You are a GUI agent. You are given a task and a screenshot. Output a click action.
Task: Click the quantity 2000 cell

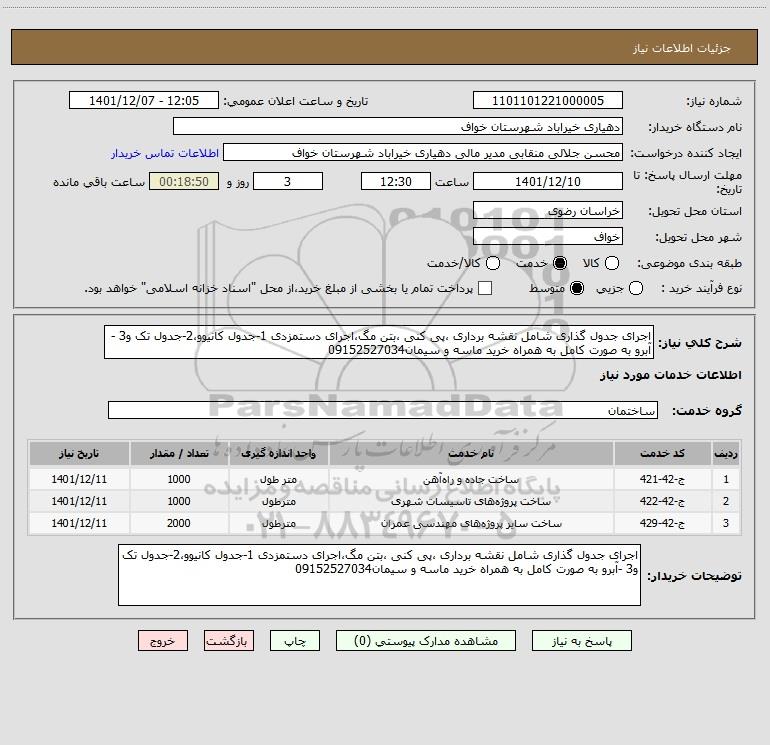click(x=179, y=524)
